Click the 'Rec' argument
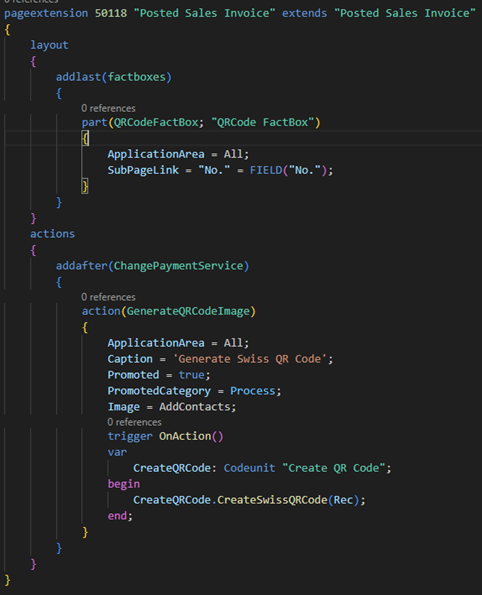Screen dimensions: 482x595 343,500
